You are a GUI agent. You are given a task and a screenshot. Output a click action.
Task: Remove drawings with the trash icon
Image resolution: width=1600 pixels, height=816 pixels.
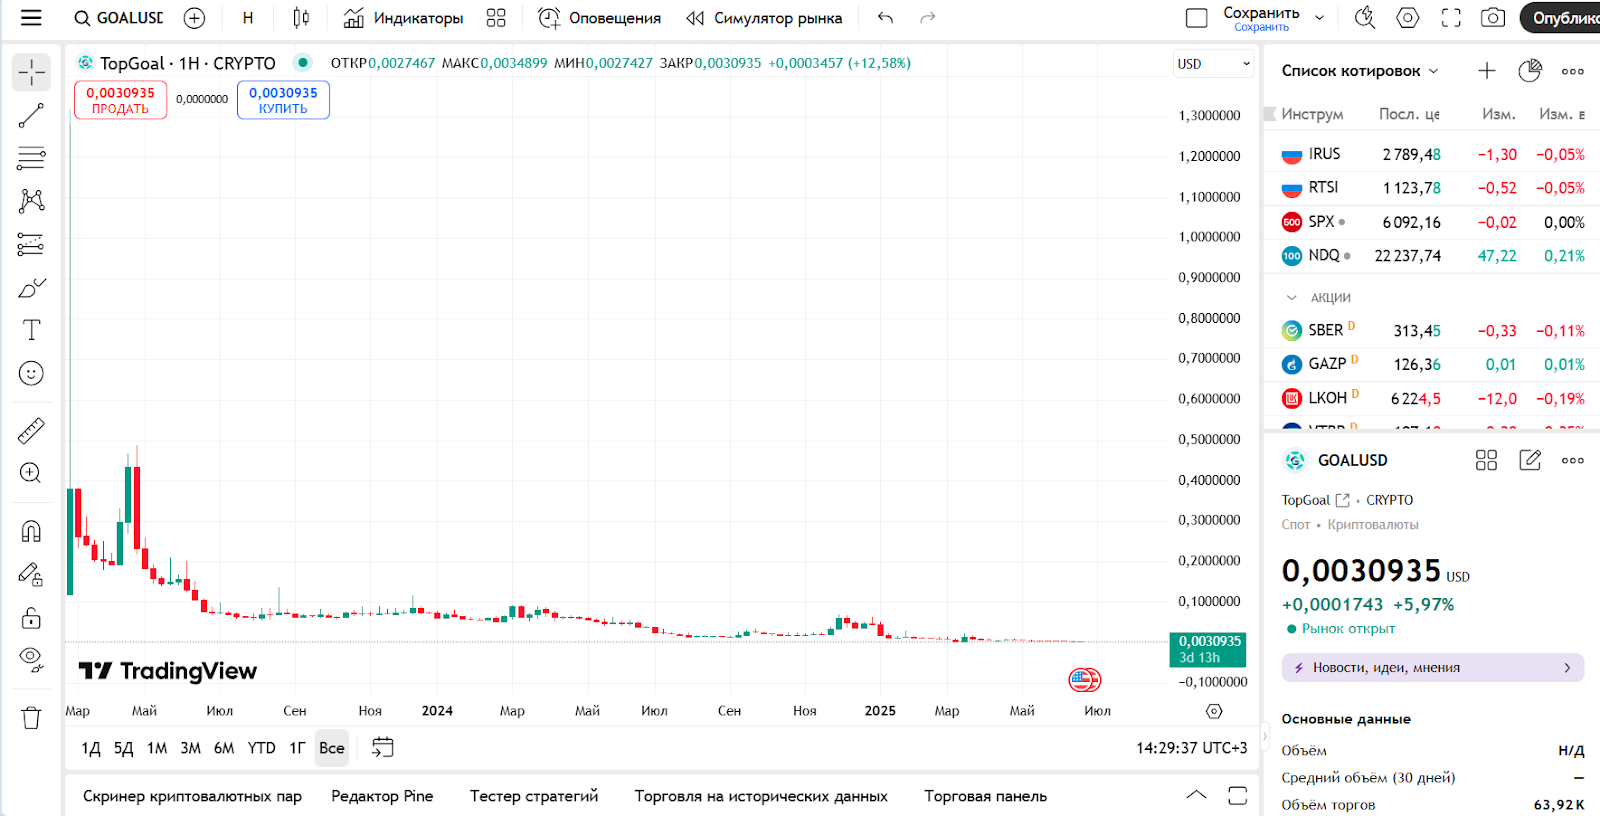31,717
